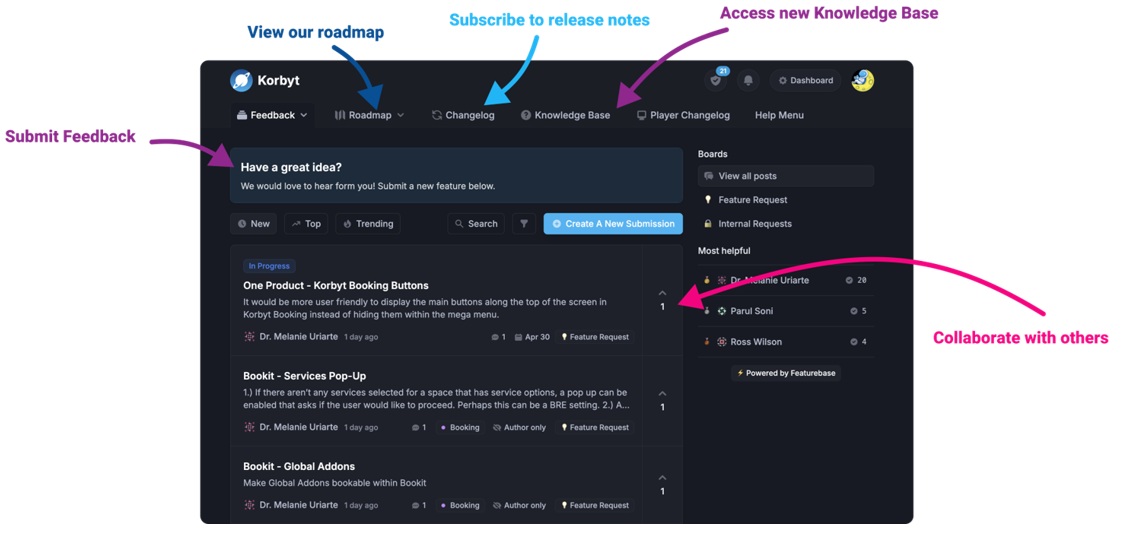Image resolution: width=1127 pixels, height=540 pixels.
Task: Click the Korbyt logo icon
Action: (x=241, y=81)
